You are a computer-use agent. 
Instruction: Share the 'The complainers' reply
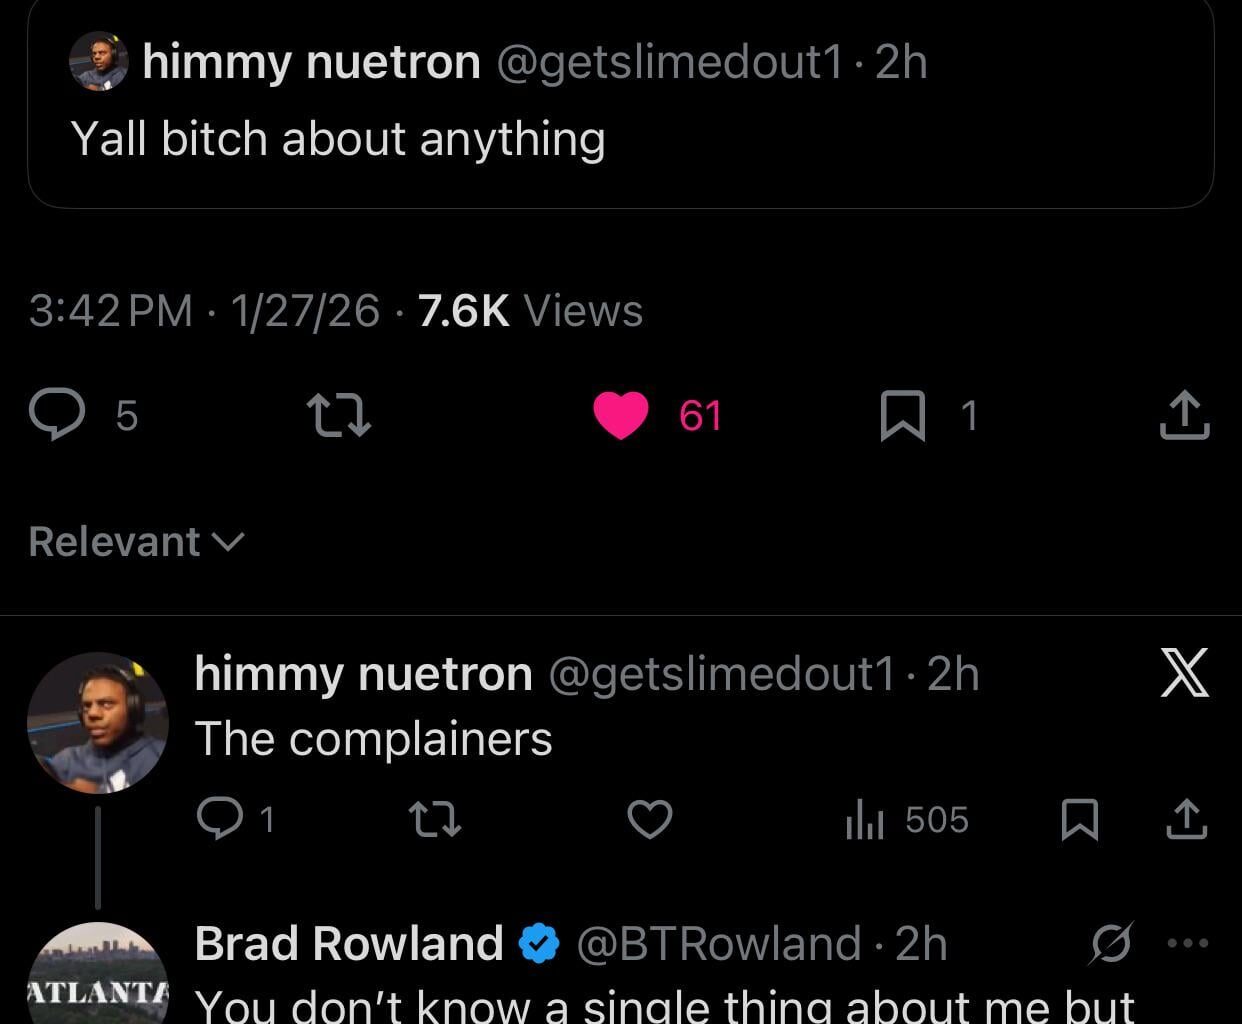tap(1187, 820)
